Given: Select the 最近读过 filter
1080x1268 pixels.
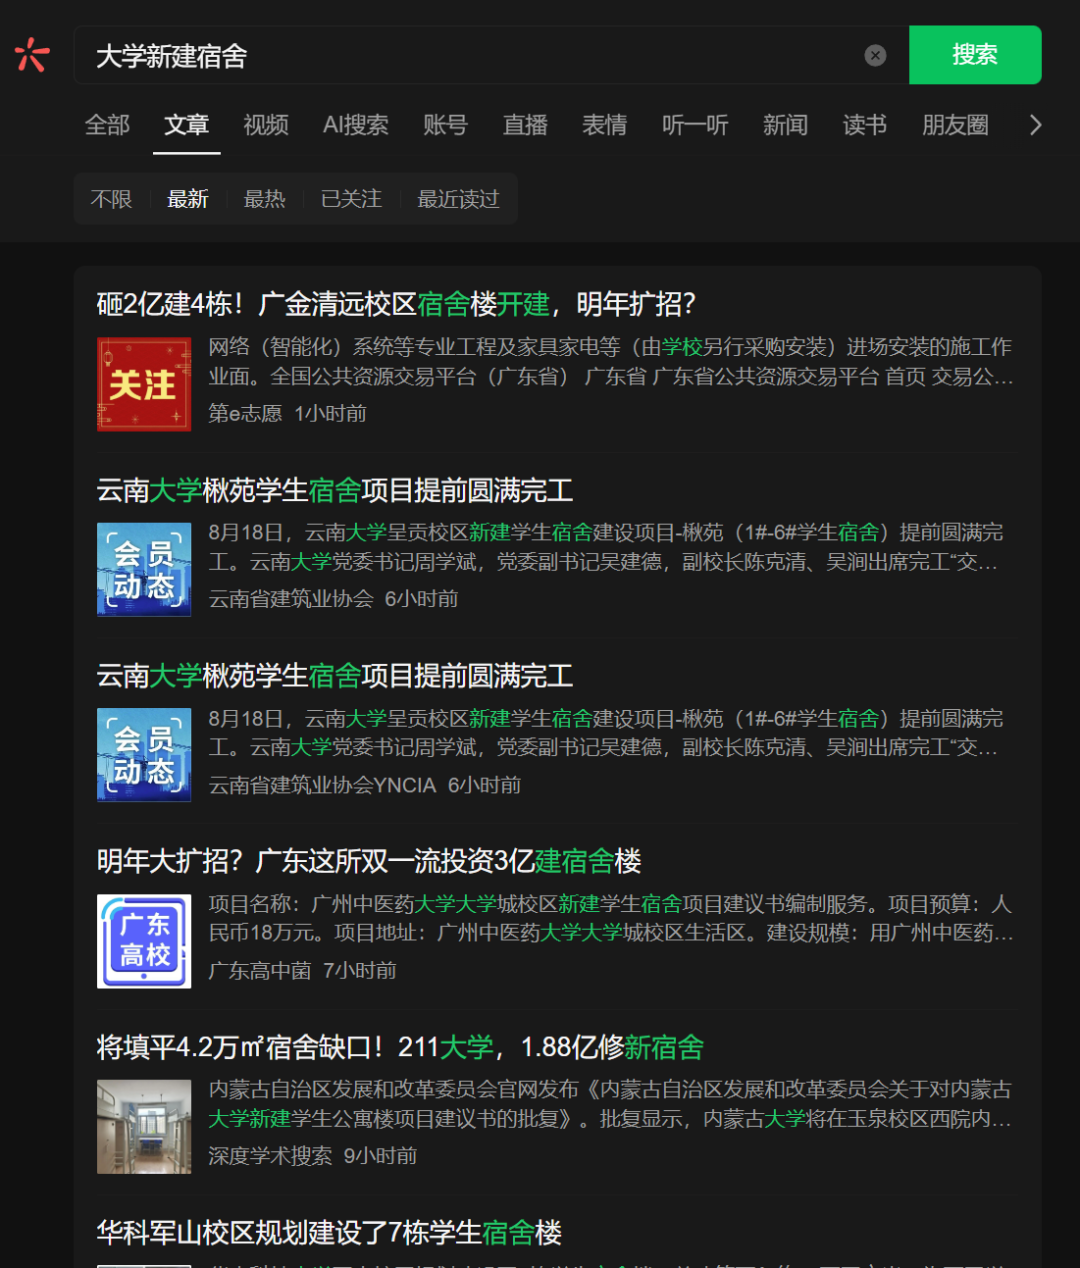Looking at the screenshot, I should [458, 199].
